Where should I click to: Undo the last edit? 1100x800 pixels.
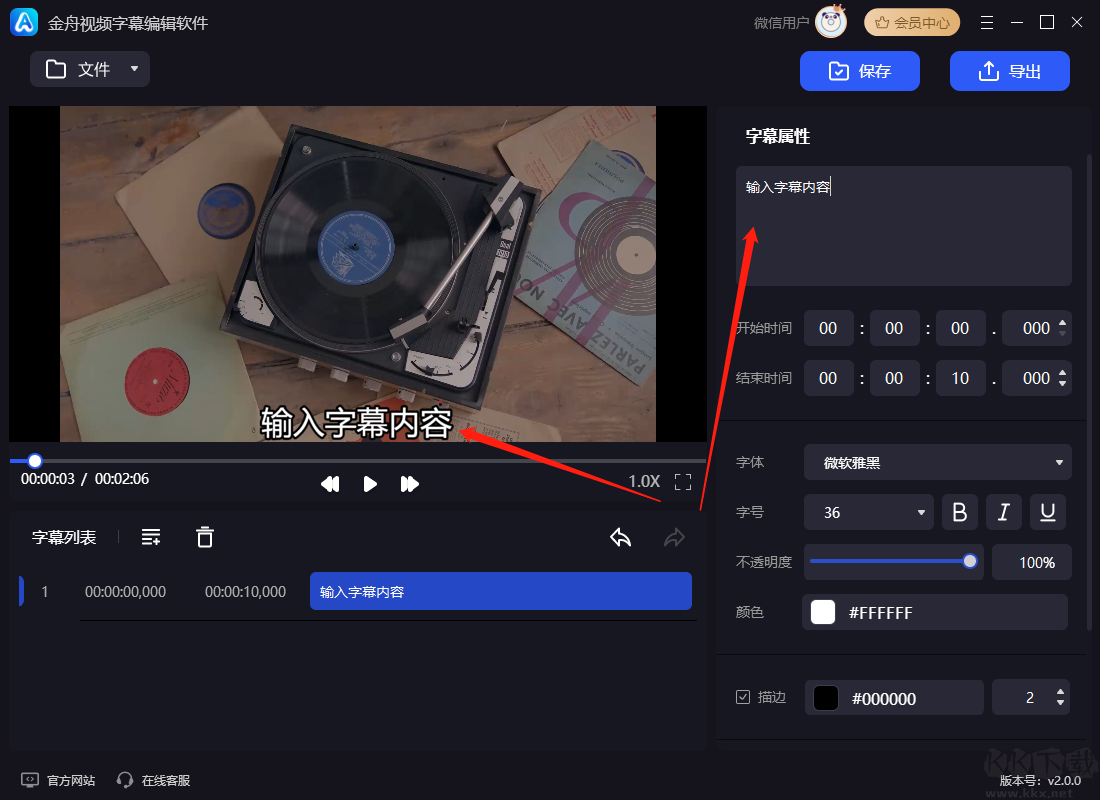[620, 537]
